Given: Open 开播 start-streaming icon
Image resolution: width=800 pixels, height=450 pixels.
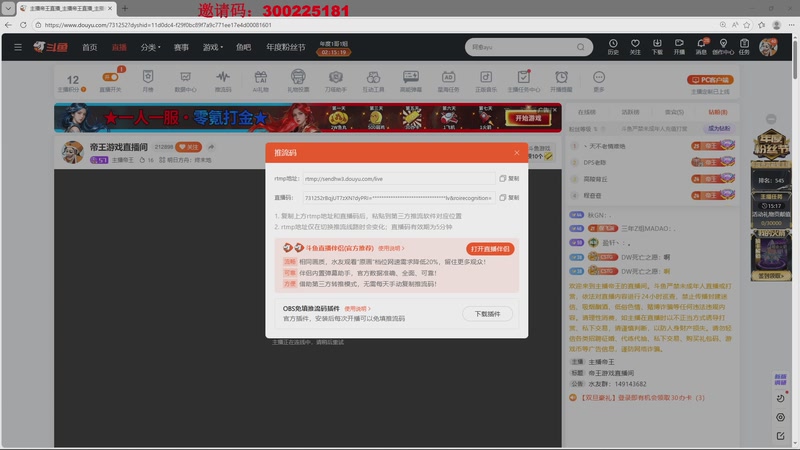Looking at the screenshot, I should click(679, 46).
